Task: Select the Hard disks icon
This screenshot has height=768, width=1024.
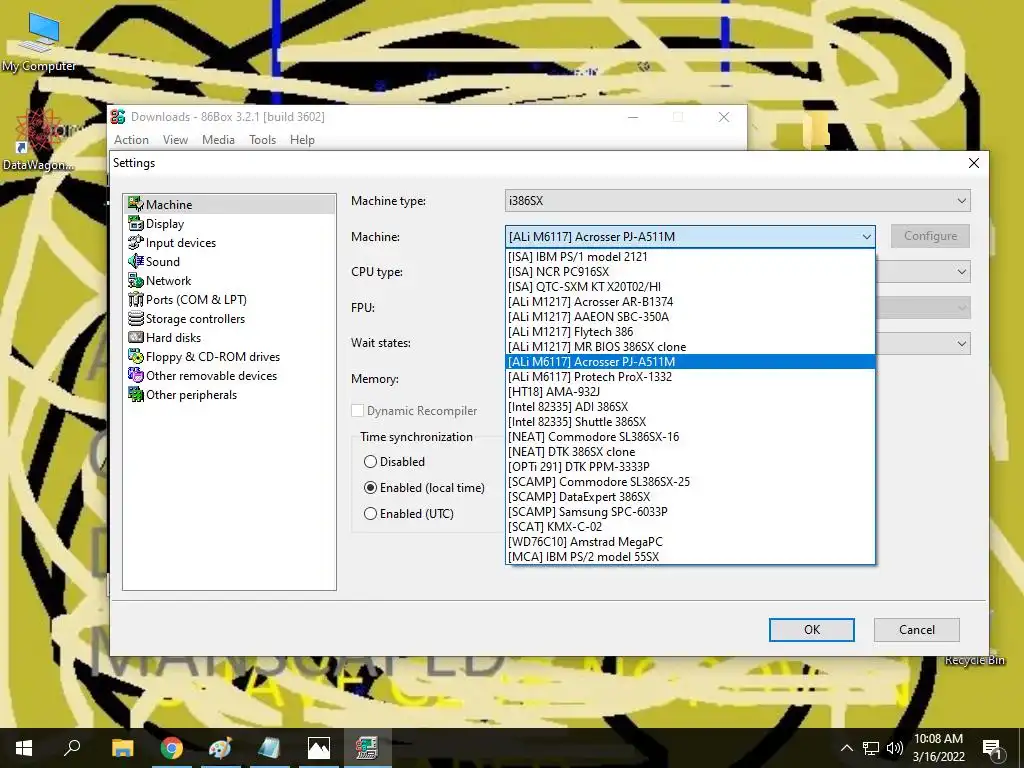Action: (136, 337)
